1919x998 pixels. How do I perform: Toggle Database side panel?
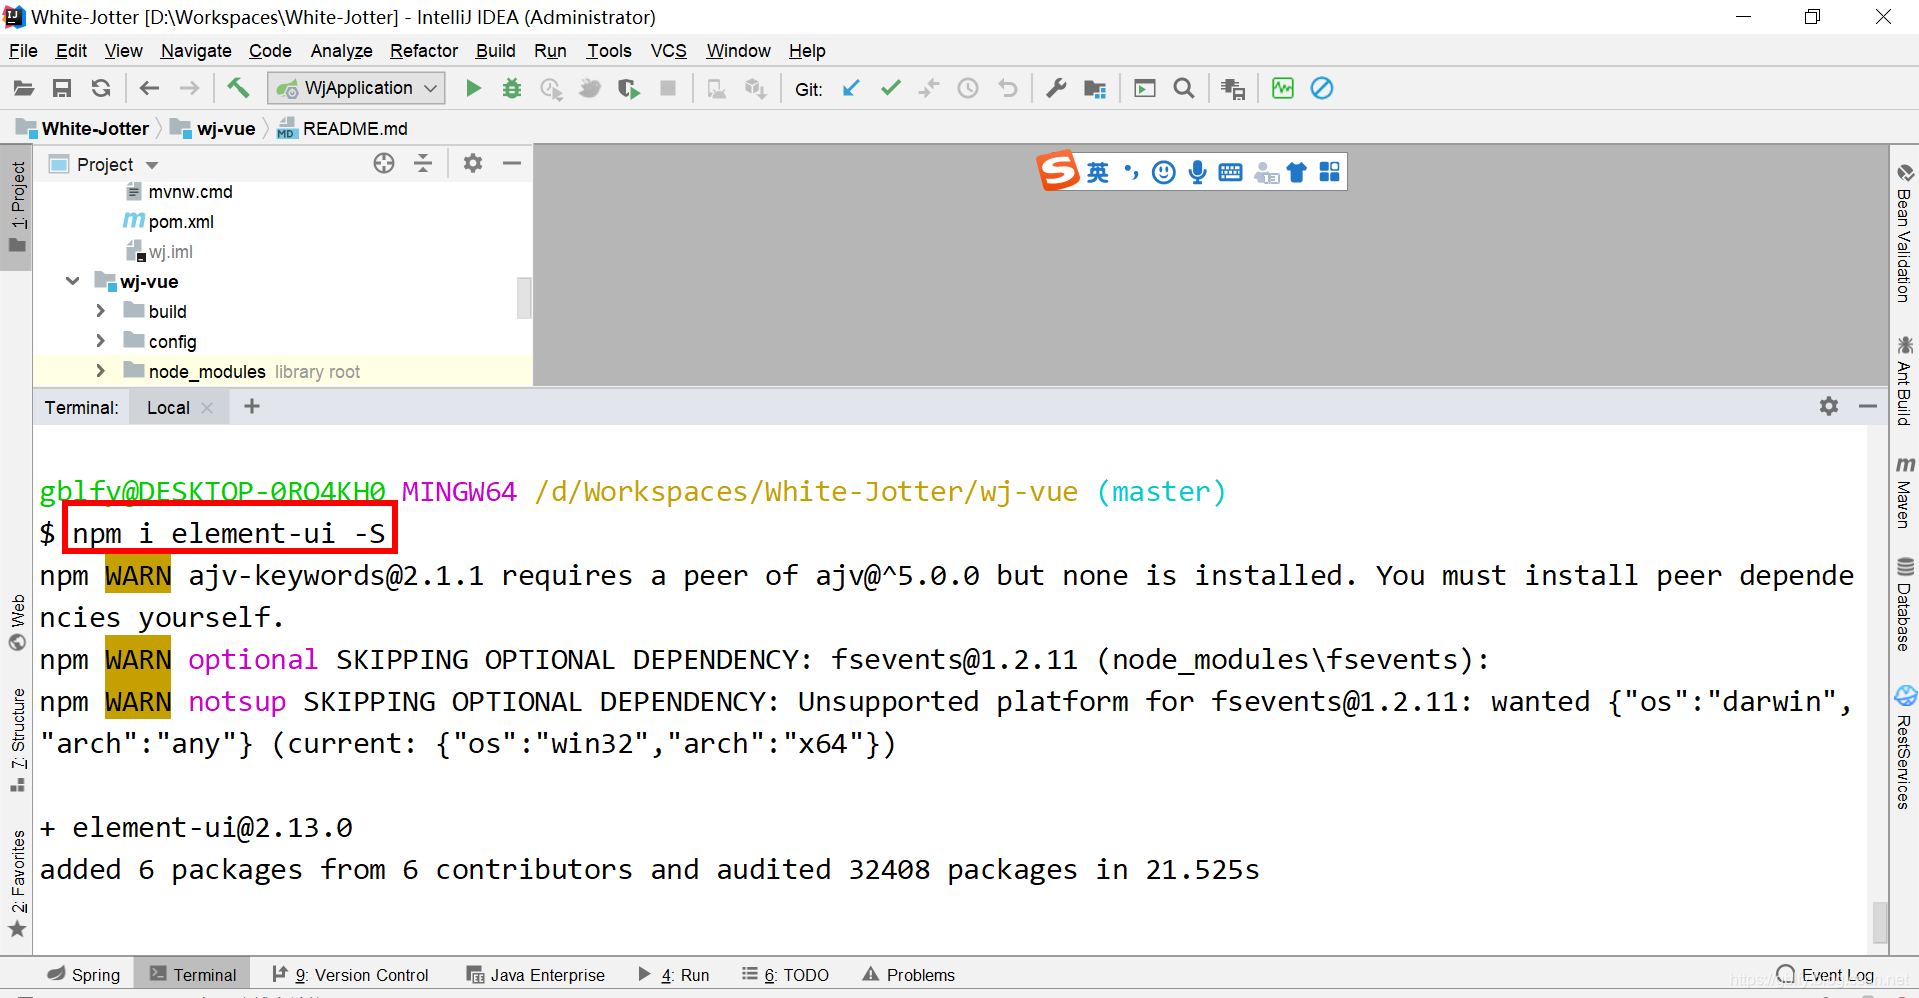(x=1904, y=605)
